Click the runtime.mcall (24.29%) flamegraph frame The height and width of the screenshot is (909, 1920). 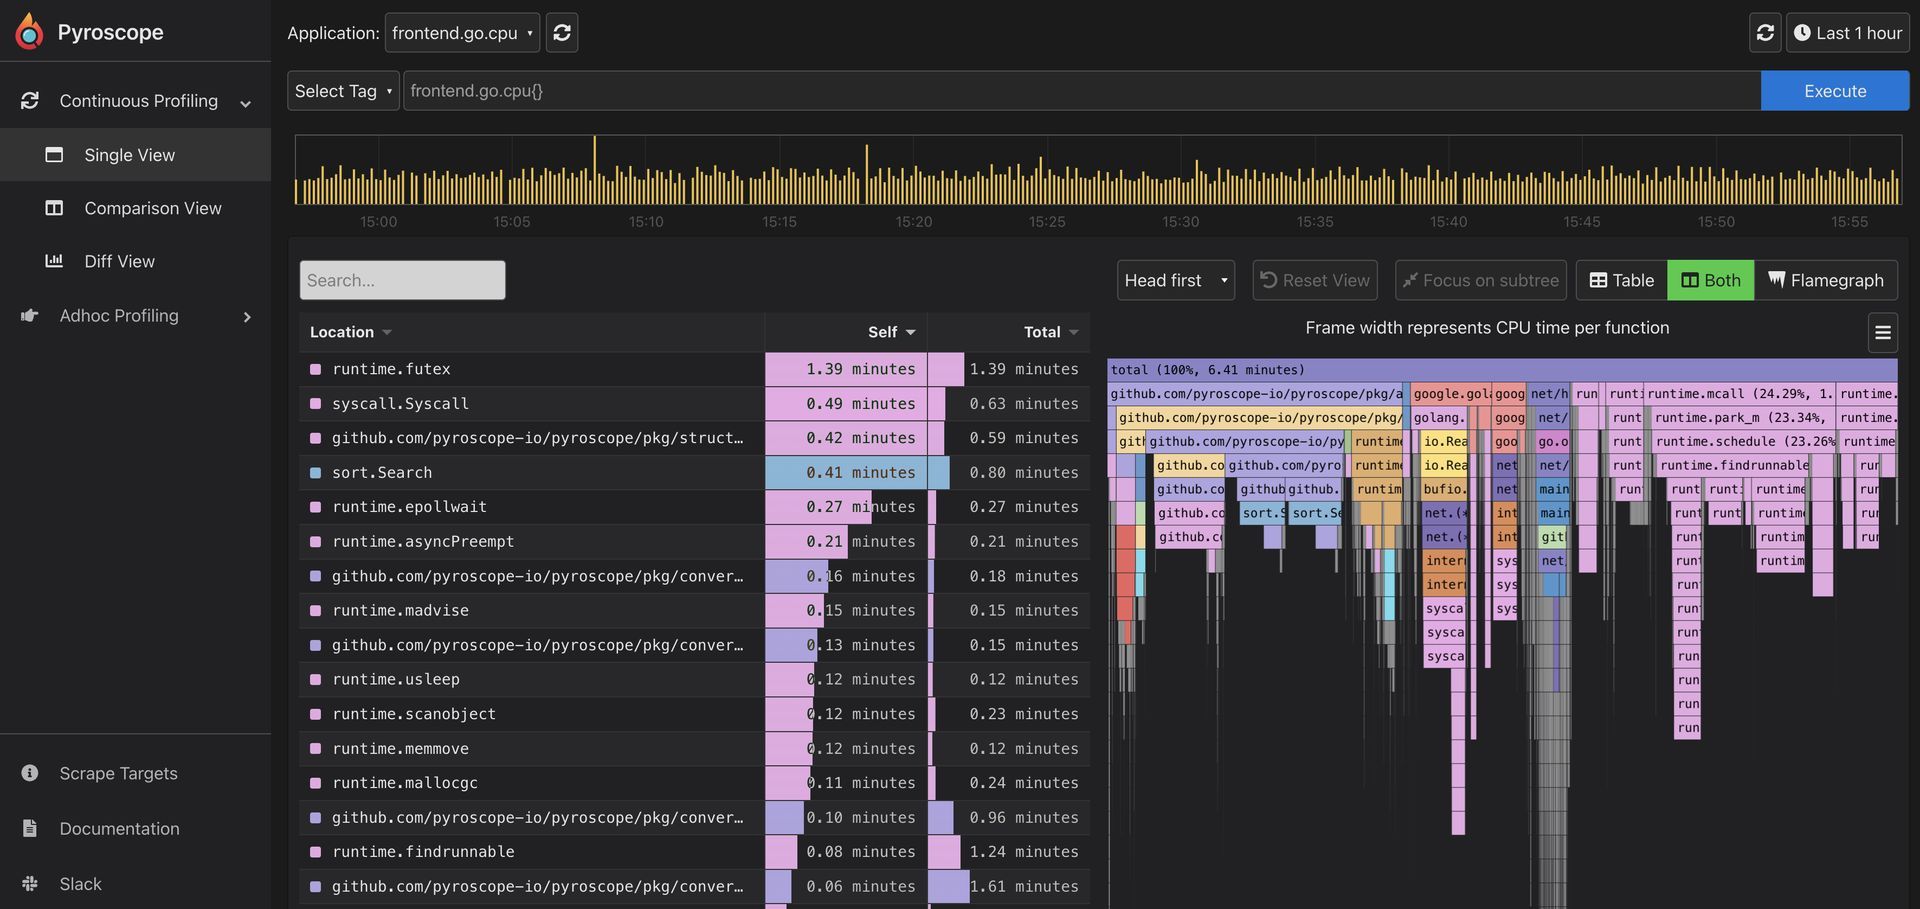[x=1739, y=394]
